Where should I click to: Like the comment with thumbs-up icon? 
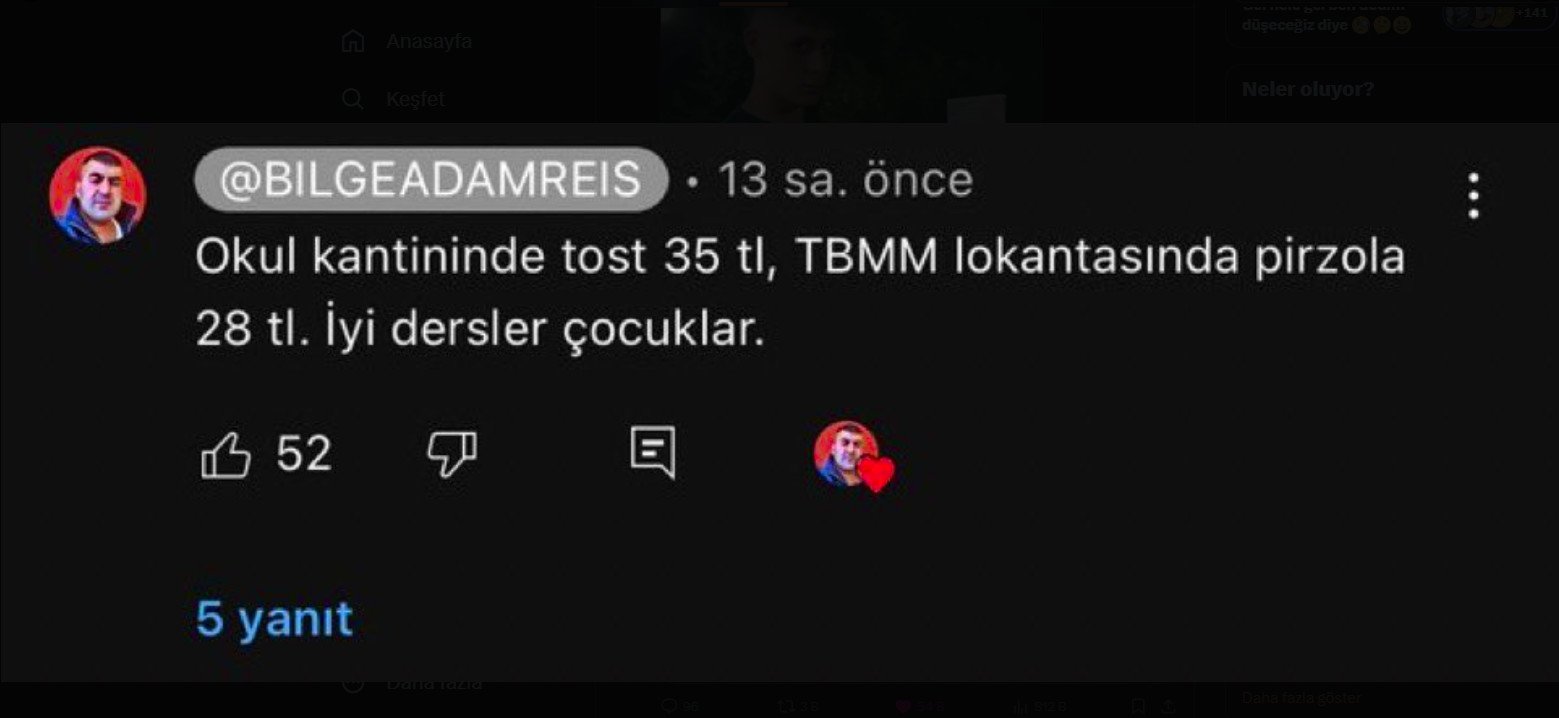[225, 455]
